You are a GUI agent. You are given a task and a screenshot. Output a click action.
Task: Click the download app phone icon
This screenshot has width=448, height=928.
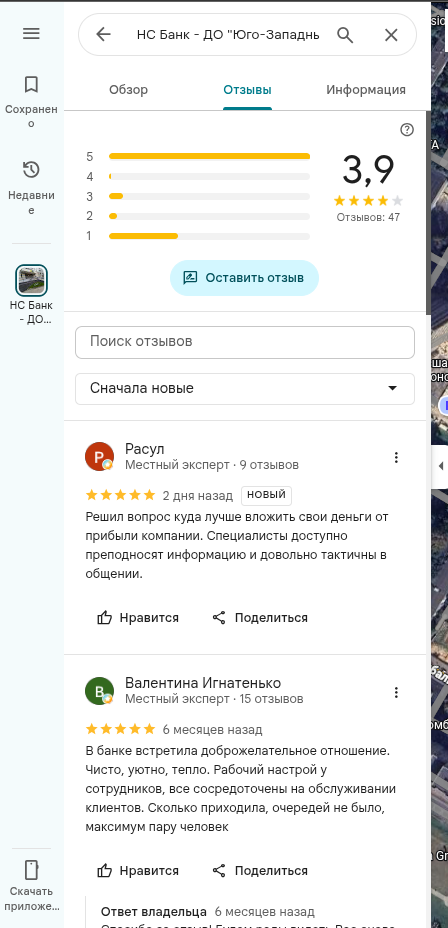pyautogui.click(x=31, y=871)
